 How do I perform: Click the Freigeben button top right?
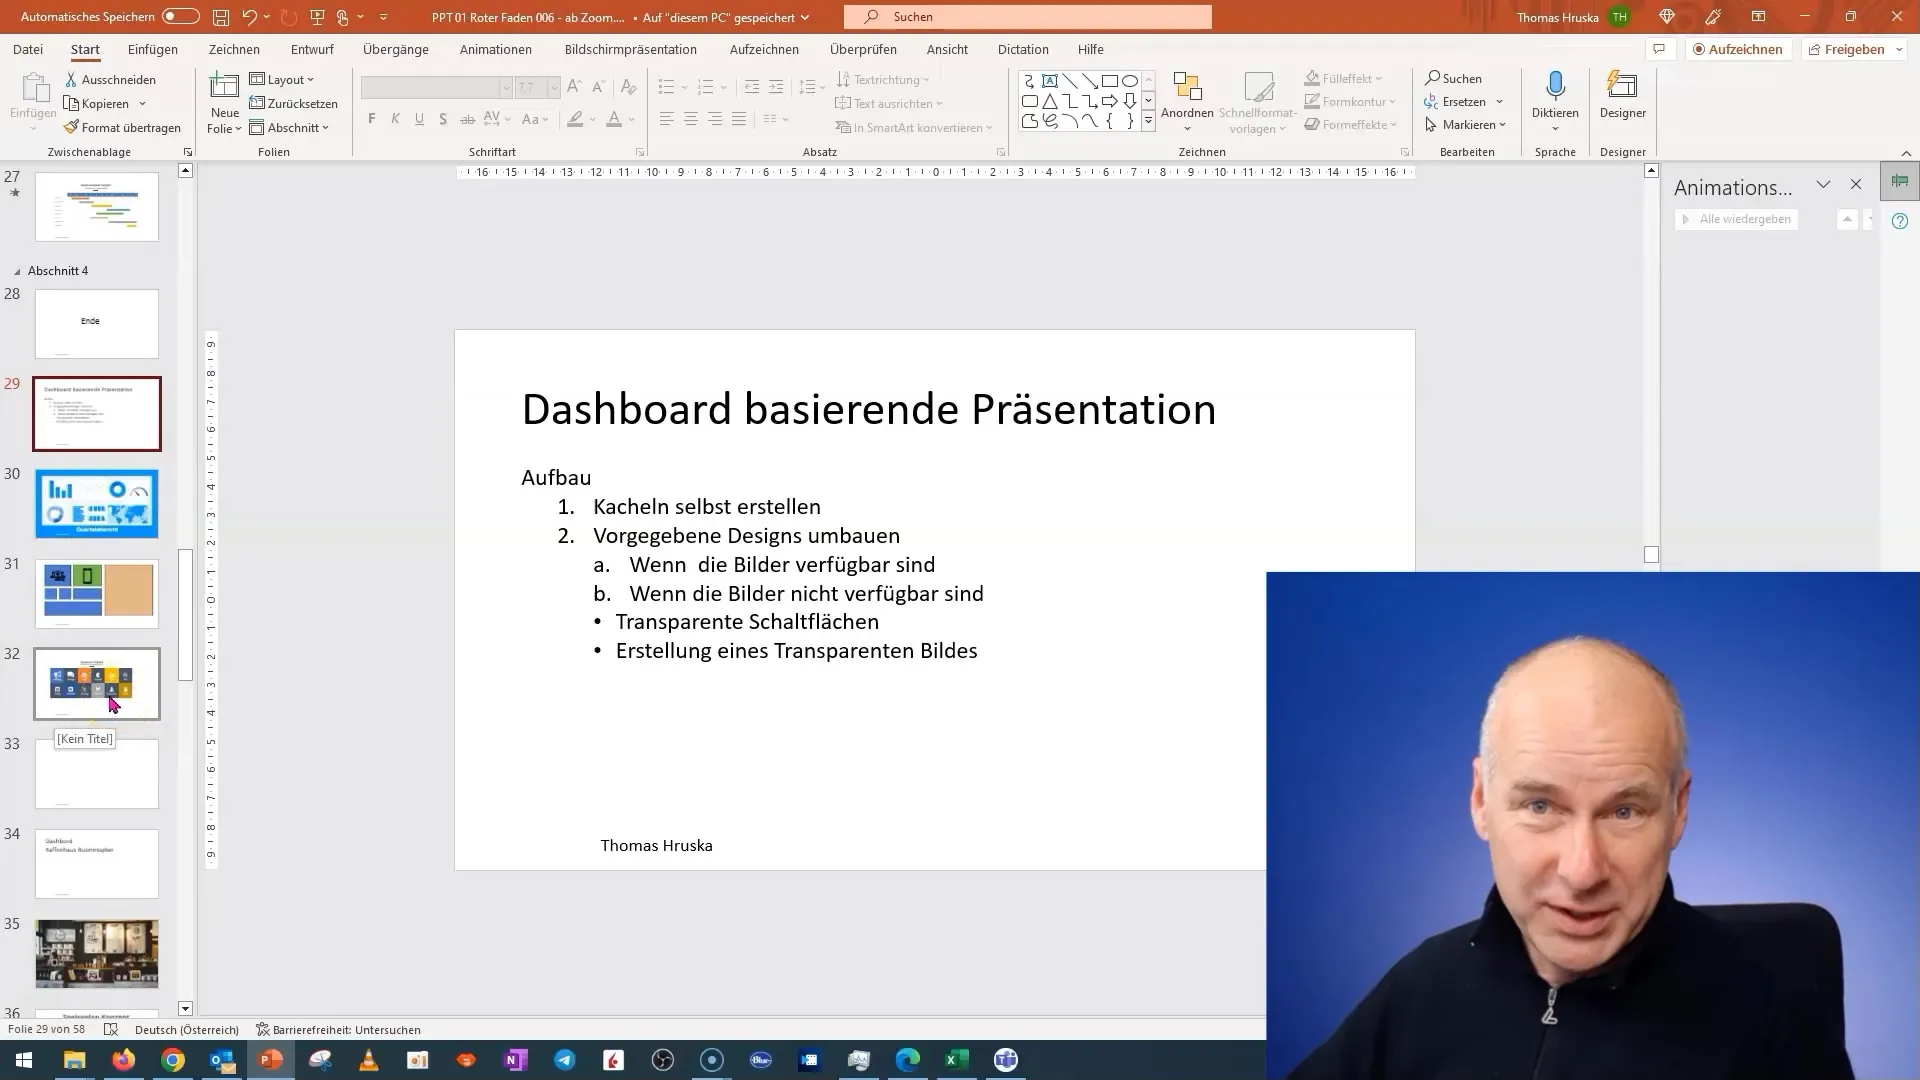point(1854,49)
